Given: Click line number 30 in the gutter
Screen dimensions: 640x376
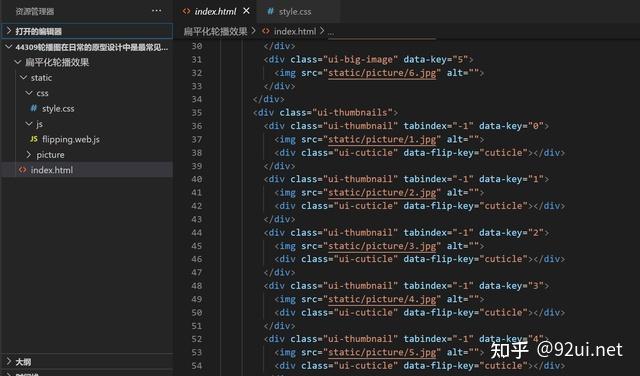Looking at the screenshot, I should coord(197,46).
